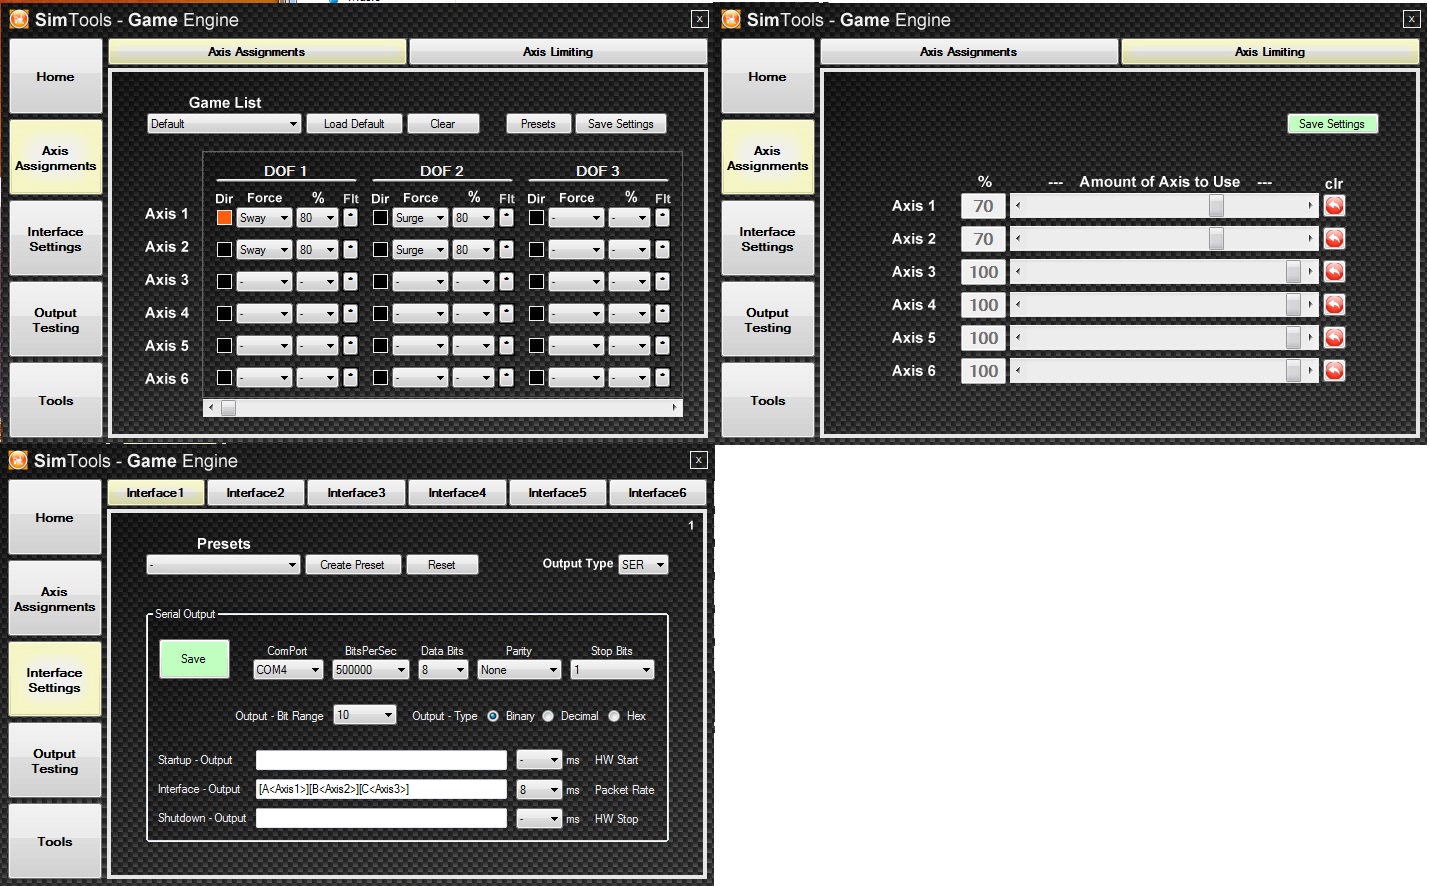Click the SimTools logo in the Interface1 window title
The height and width of the screenshot is (886, 1429).
[18, 460]
